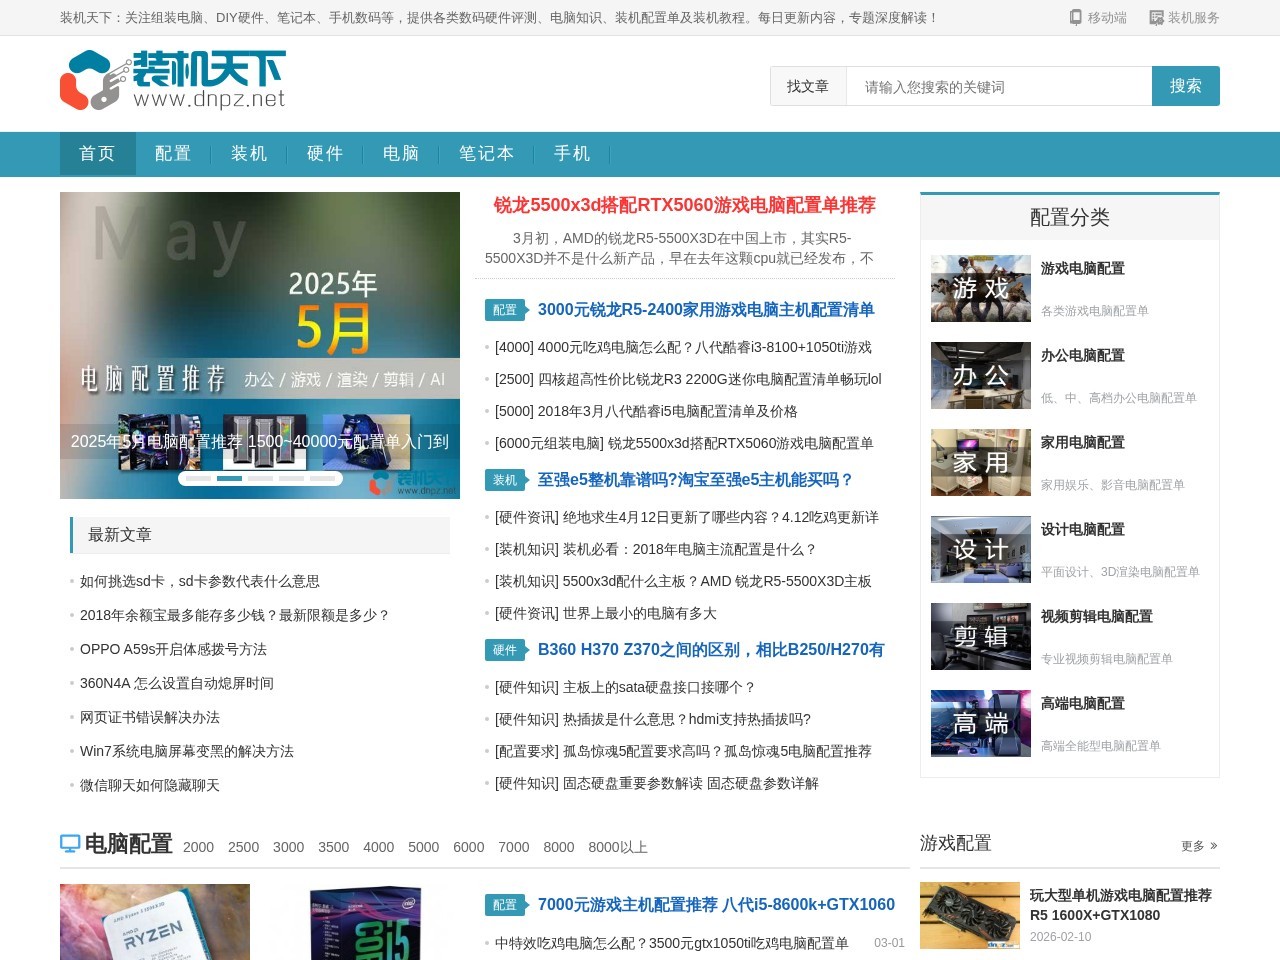Image resolution: width=1280 pixels, height=960 pixels.
Task: Open the 锐龙5500x3d搭配RTX5060 headline article
Action: [x=684, y=206]
